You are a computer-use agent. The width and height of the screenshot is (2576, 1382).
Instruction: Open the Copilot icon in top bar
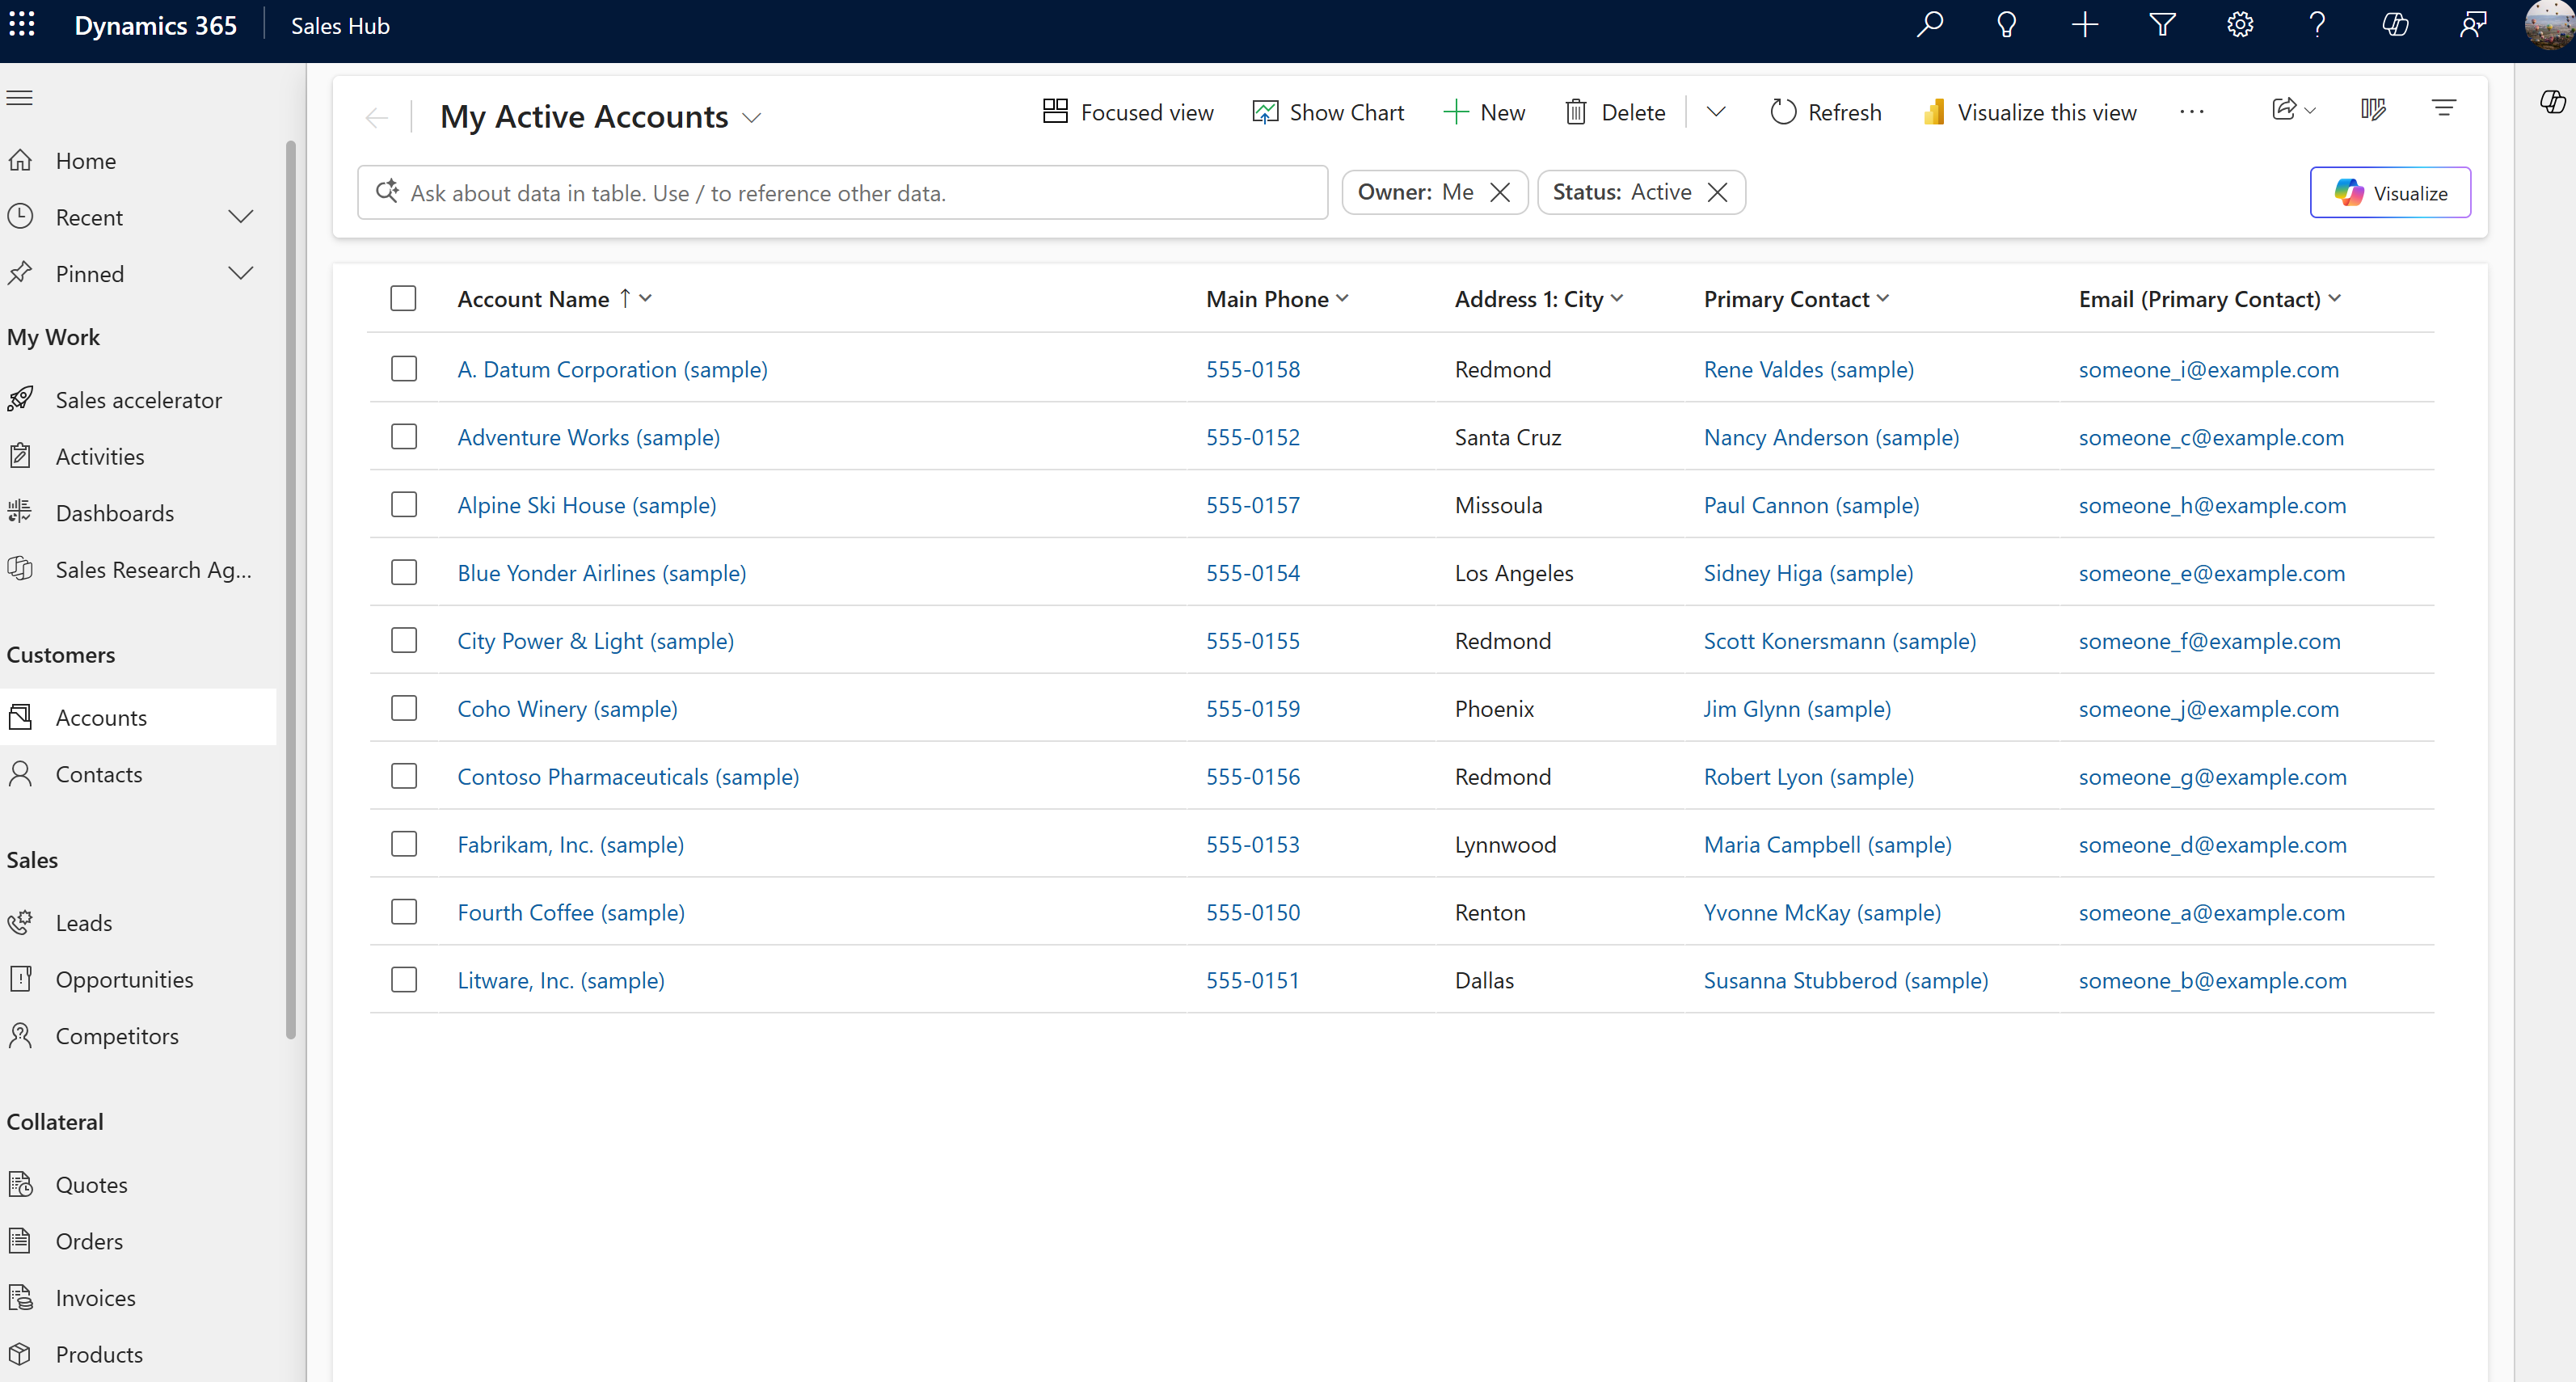tap(2395, 25)
